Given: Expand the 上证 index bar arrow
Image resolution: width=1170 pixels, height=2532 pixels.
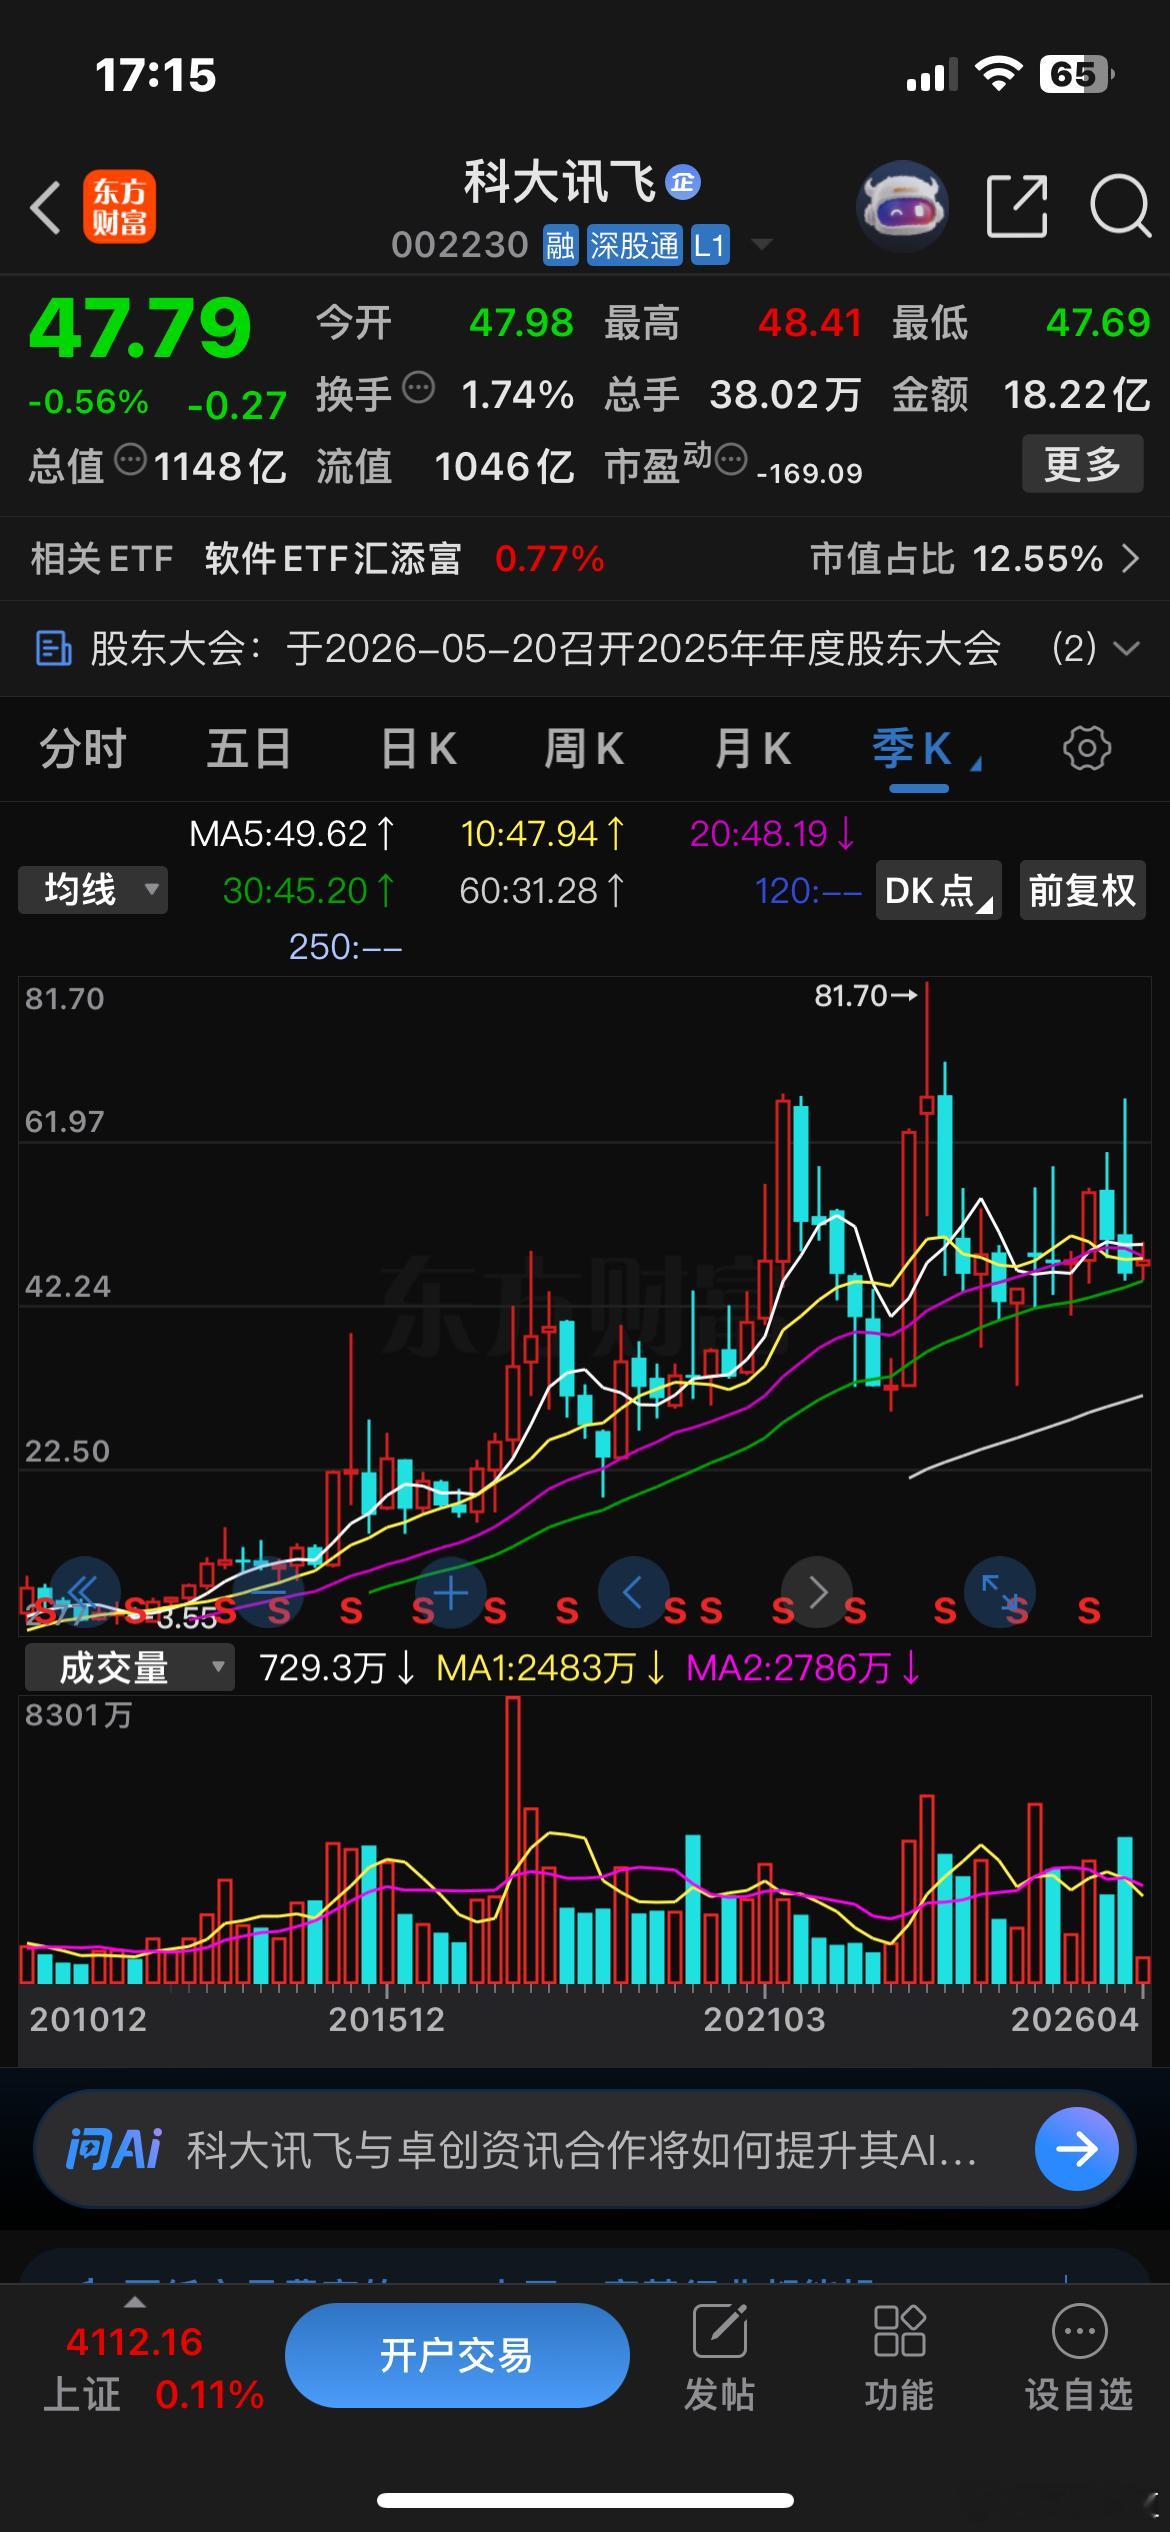Looking at the screenshot, I should 134,2302.
